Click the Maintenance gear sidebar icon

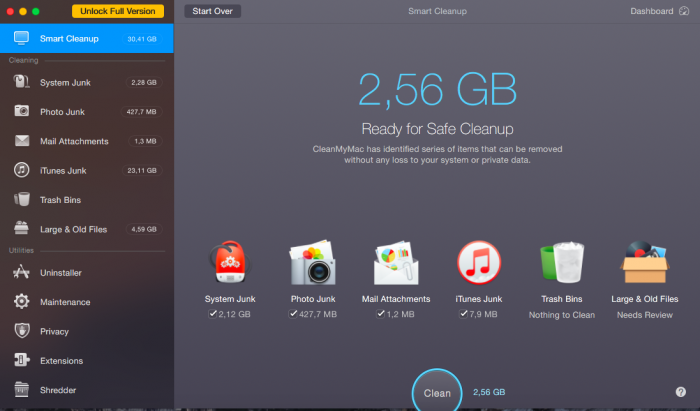(x=21, y=301)
